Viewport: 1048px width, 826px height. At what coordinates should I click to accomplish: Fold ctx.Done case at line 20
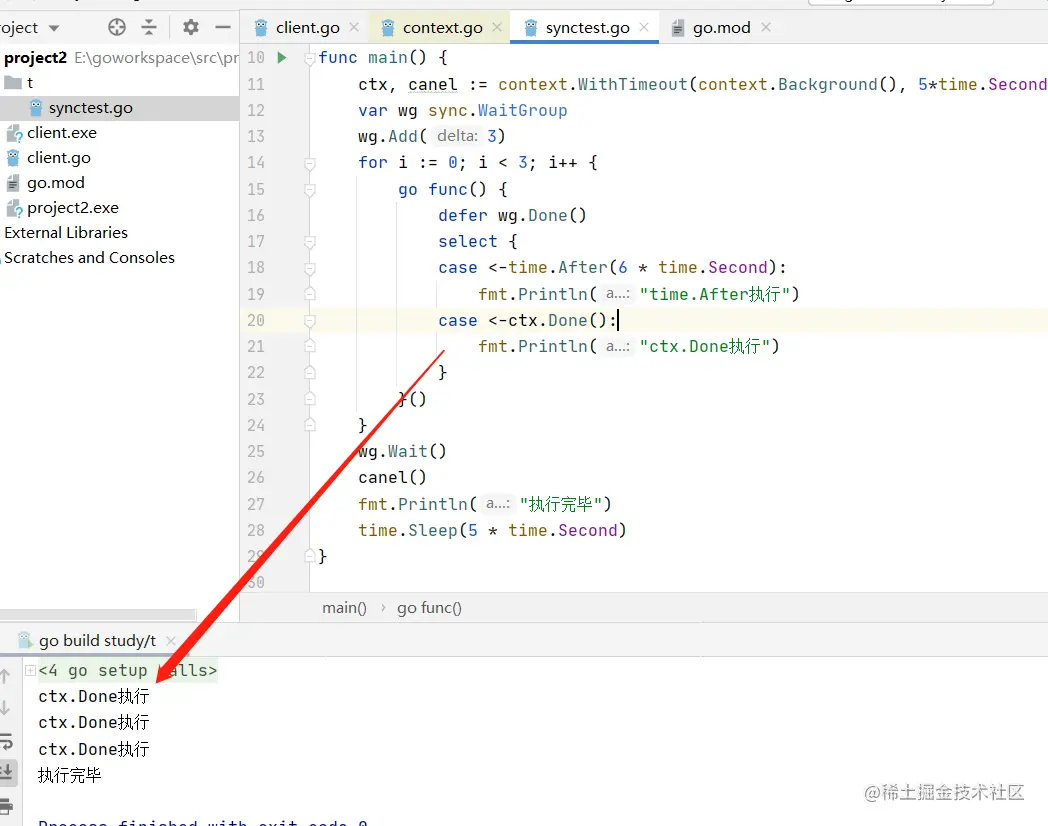coord(309,321)
